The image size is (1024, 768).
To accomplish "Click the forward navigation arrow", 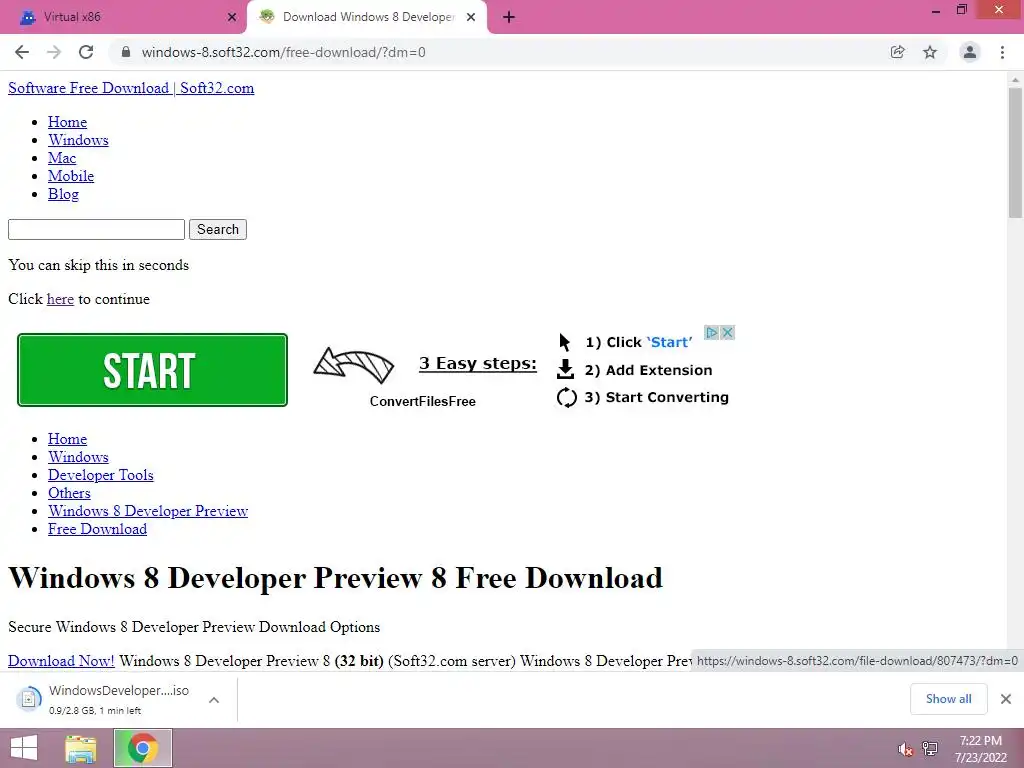I will coord(54,52).
